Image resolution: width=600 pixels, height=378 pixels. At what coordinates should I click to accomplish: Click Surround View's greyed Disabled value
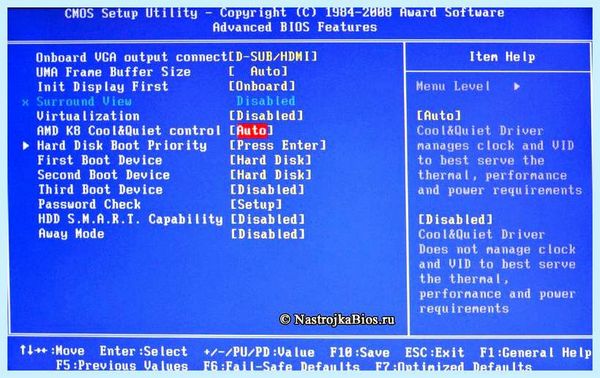[266, 101]
